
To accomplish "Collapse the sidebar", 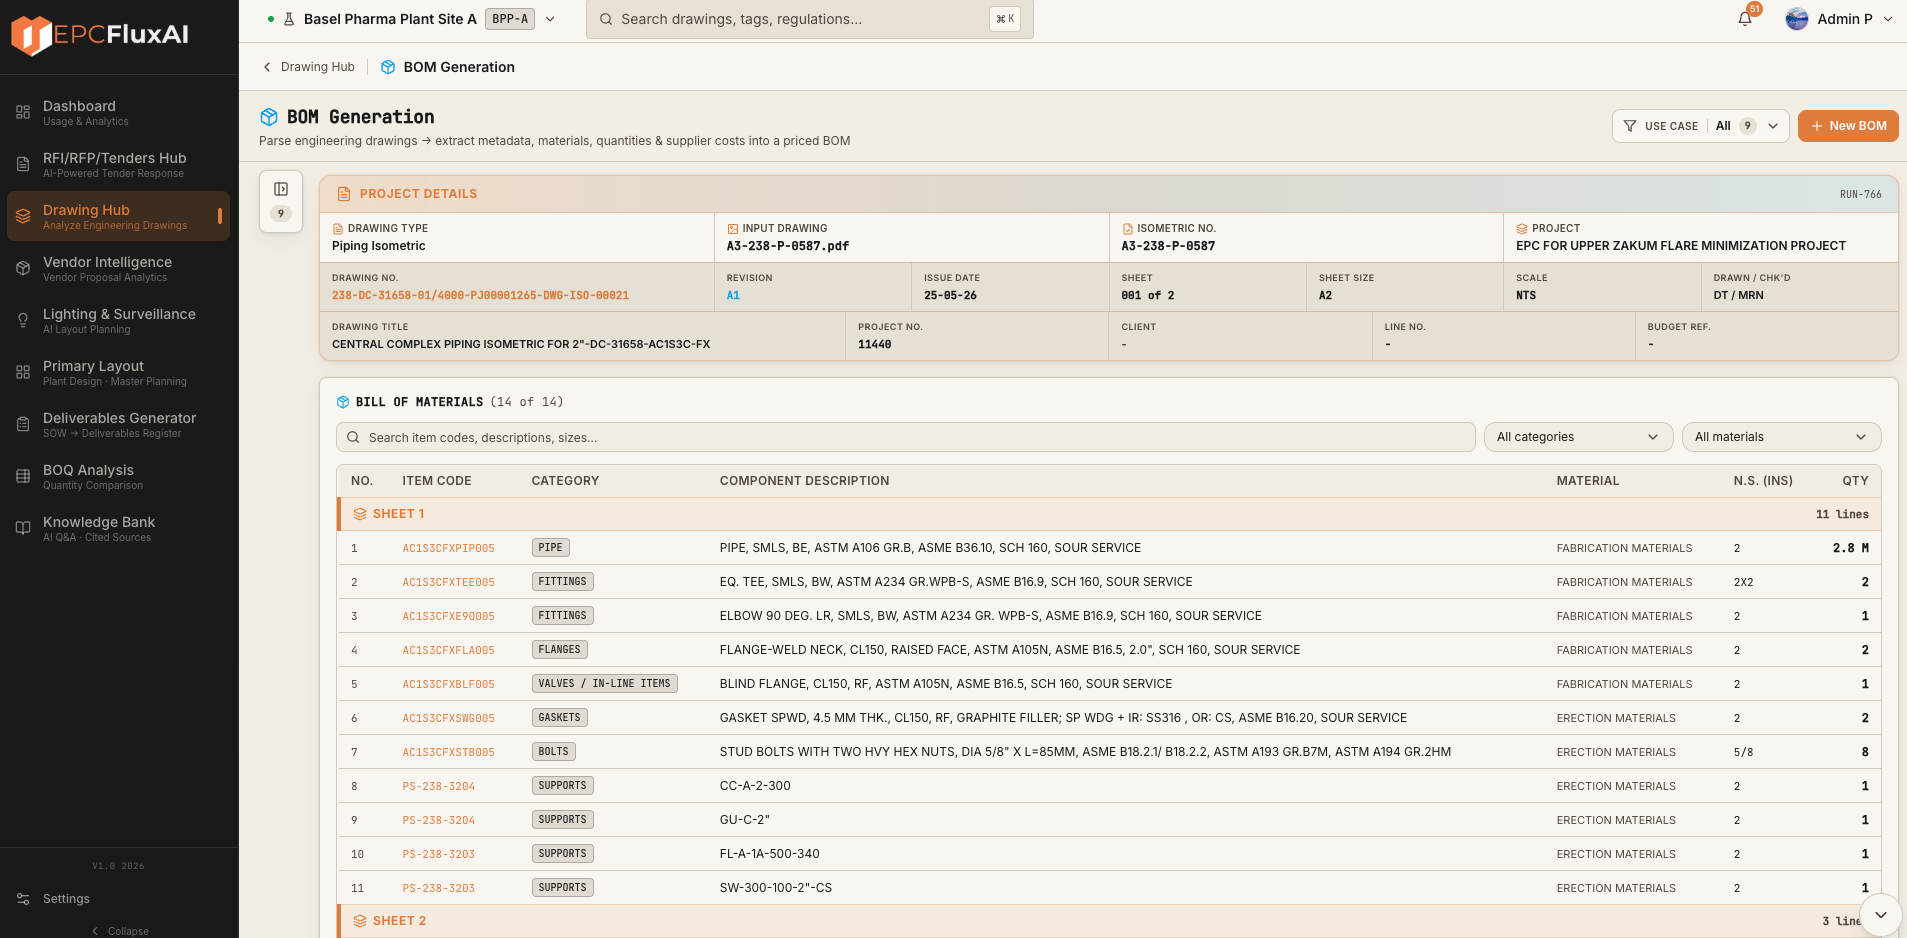I will [x=120, y=931].
